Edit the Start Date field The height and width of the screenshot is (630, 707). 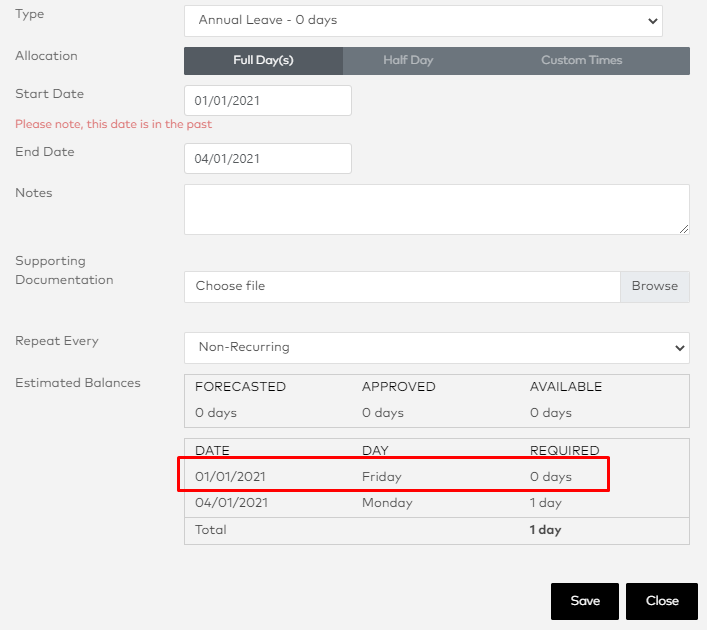268,101
